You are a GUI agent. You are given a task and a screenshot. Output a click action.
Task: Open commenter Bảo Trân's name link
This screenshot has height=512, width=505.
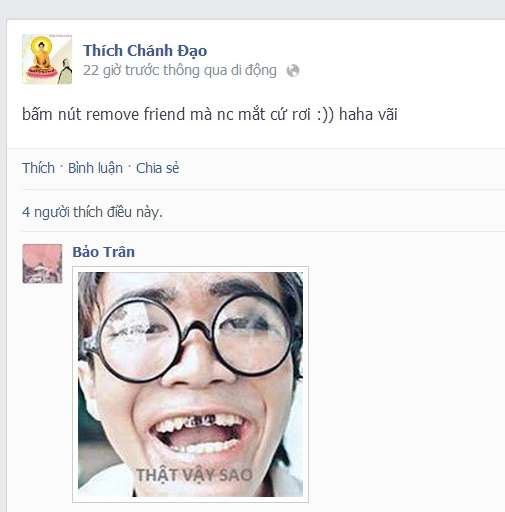104,252
